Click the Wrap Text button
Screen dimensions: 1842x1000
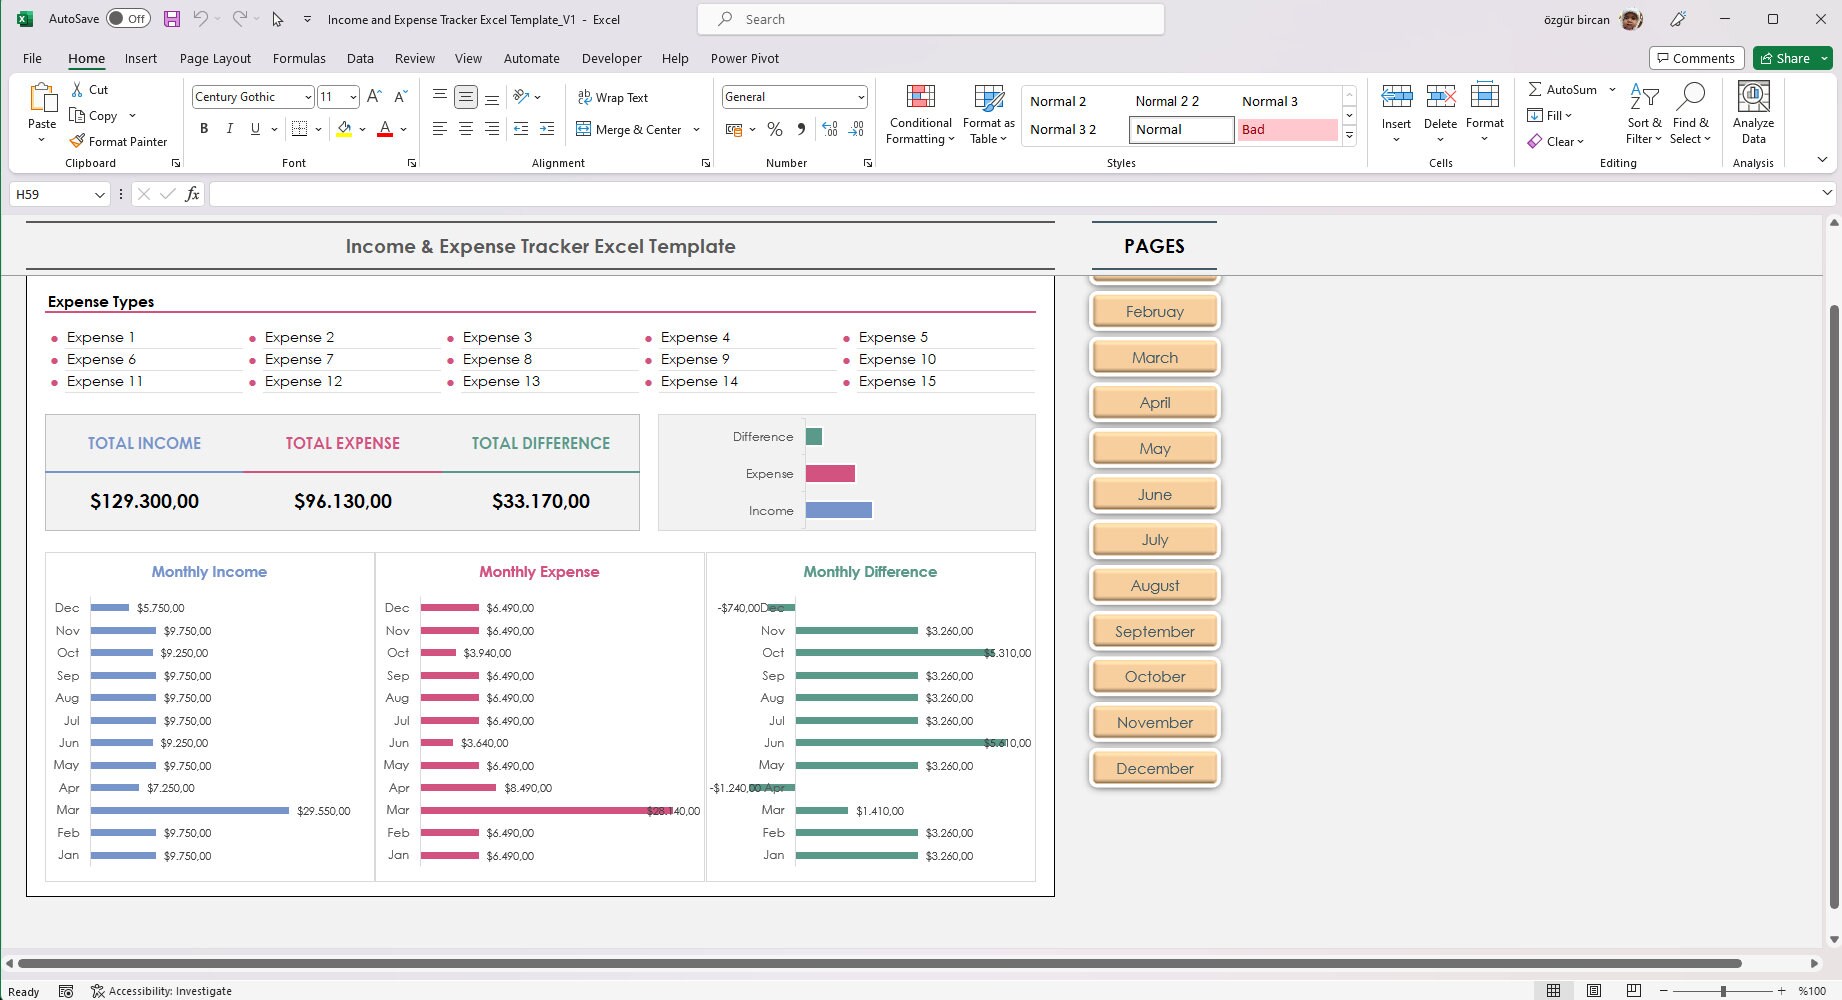(x=613, y=97)
